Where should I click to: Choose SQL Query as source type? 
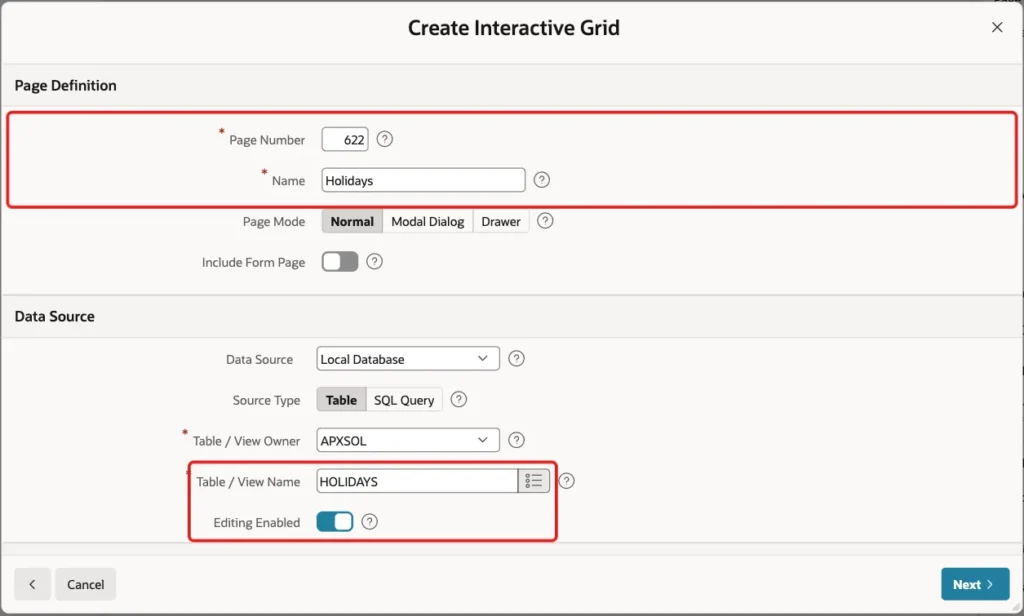tap(404, 400)
